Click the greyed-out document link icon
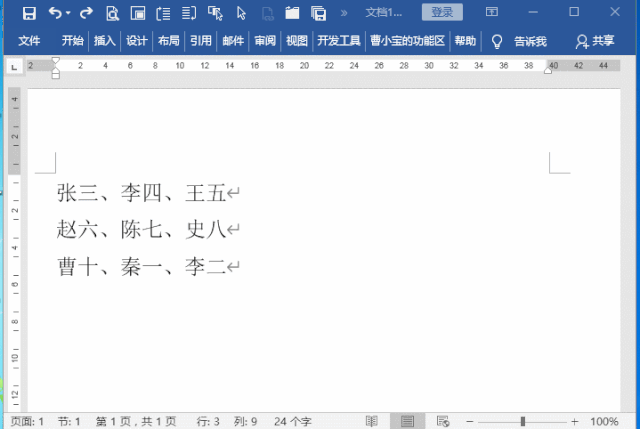Screen dimensions: 640x429 [267, 14]
